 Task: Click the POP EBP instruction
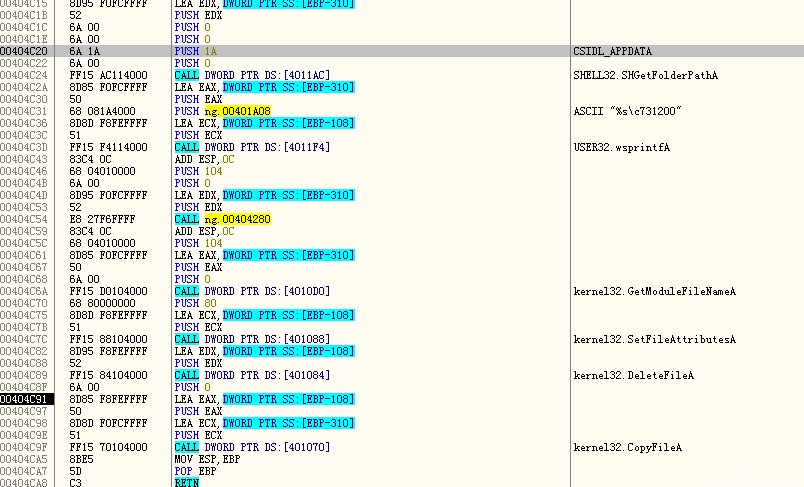pyautogui.click(x=193, y=471)
